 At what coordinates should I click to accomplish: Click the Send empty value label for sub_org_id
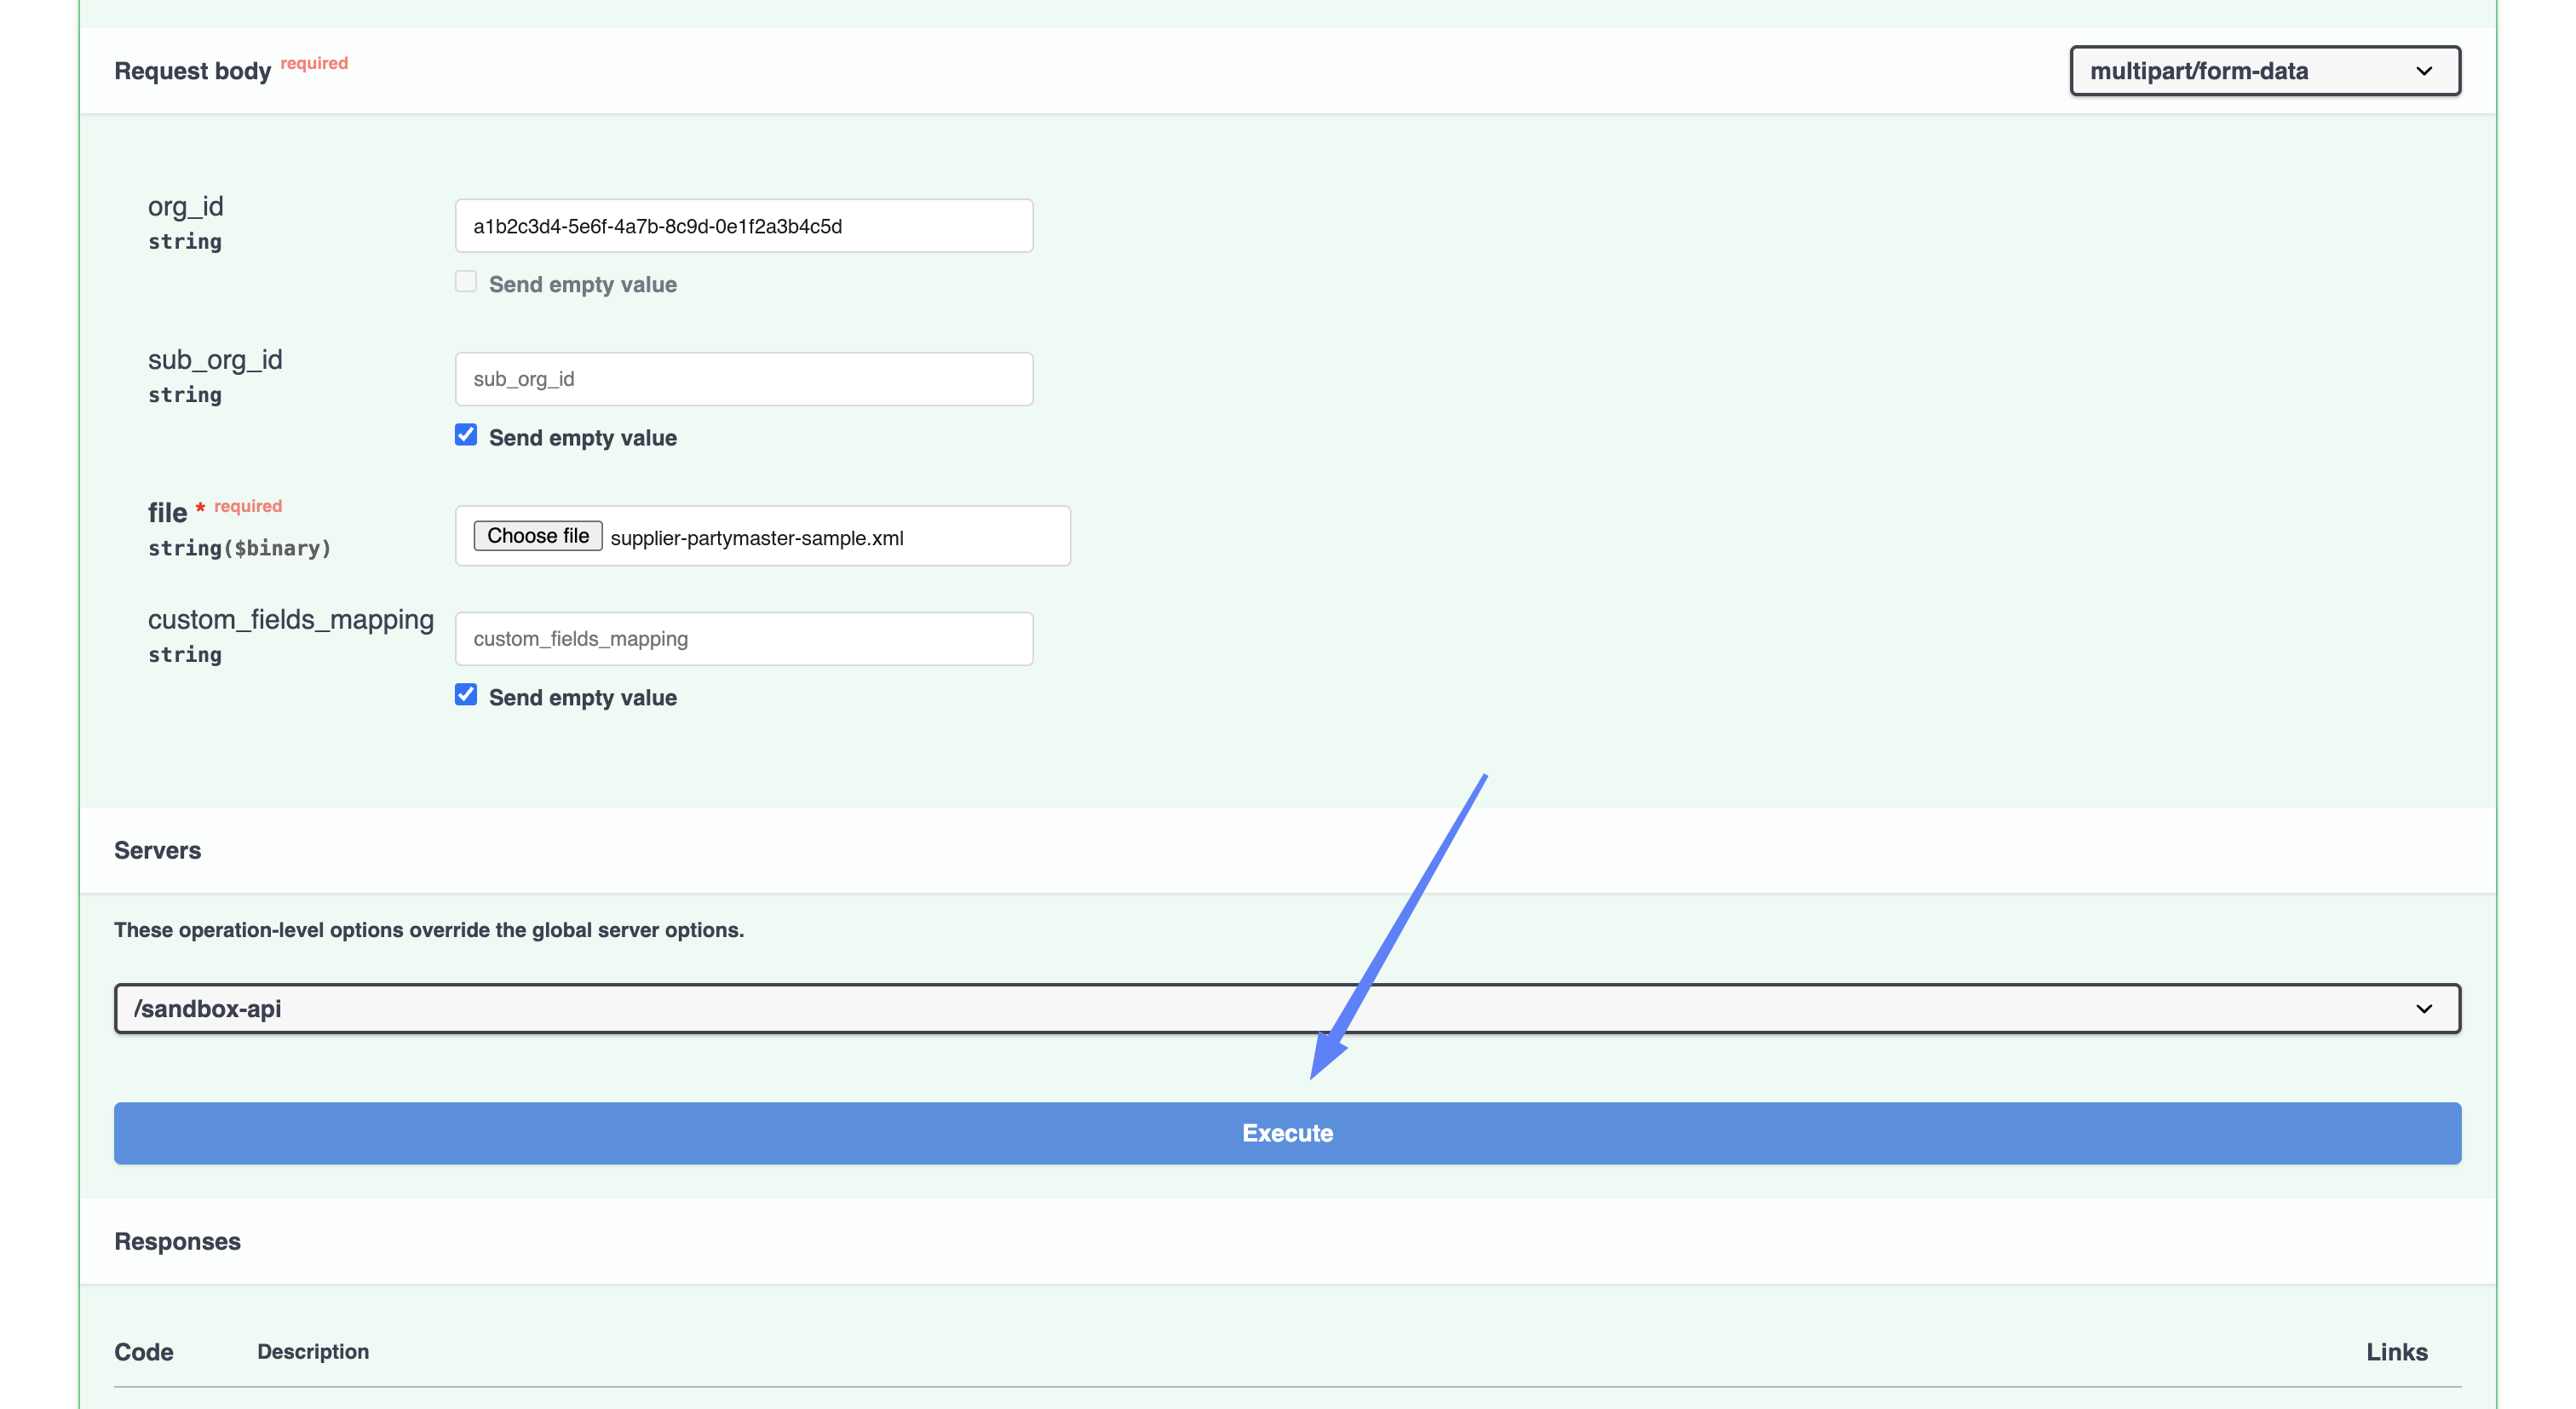point(583,438)
